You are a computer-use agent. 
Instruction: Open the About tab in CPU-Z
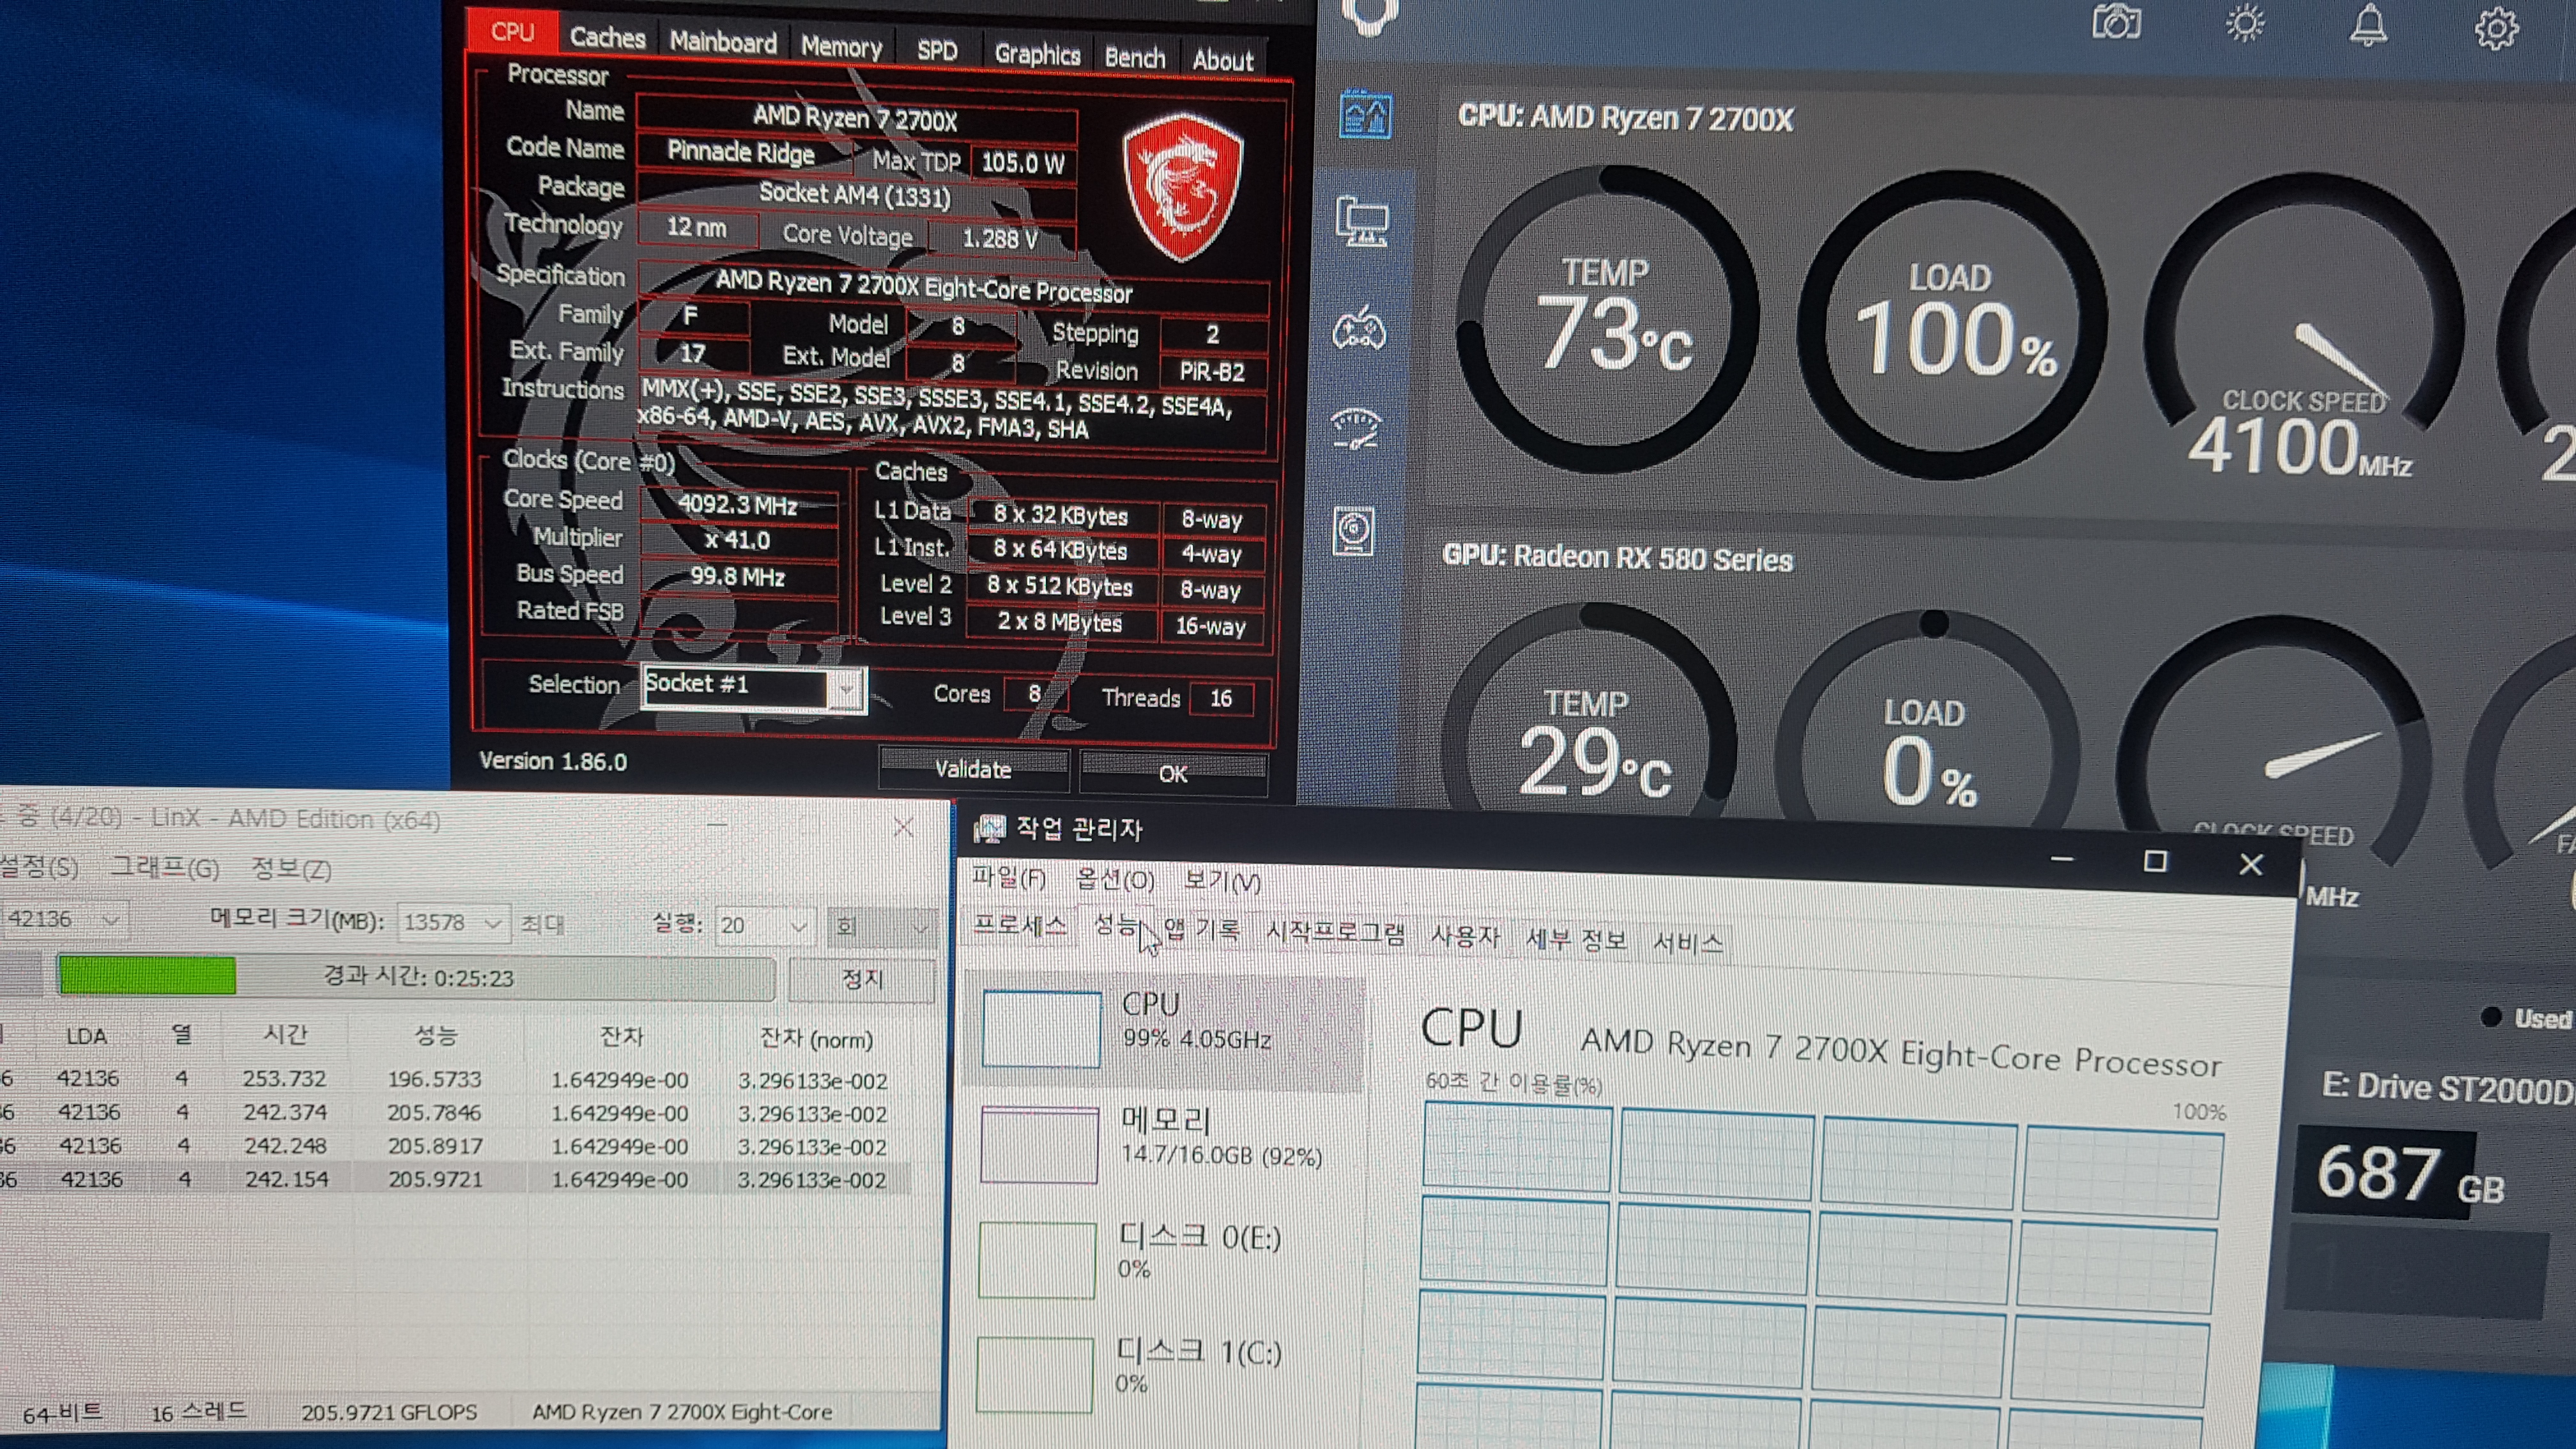(x=1222, y=61)
